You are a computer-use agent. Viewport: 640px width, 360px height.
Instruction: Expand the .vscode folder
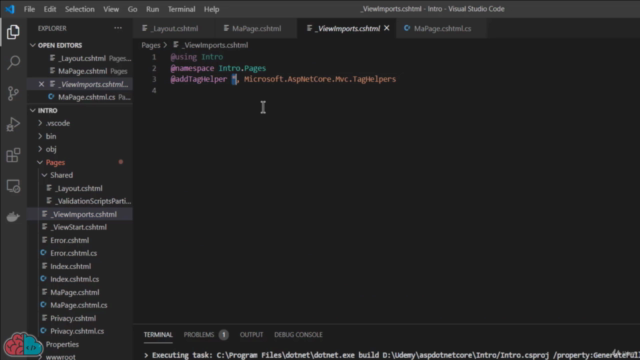(80, 123)
